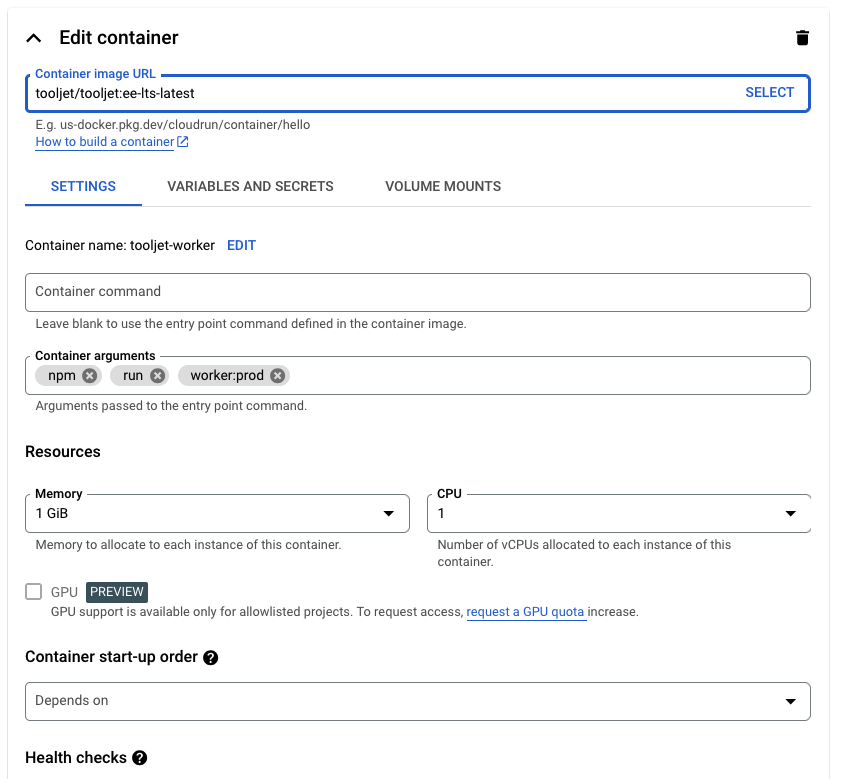Viewport: 845px width, 779px height.
Task: Open help for Health checks
Action: 140,758
